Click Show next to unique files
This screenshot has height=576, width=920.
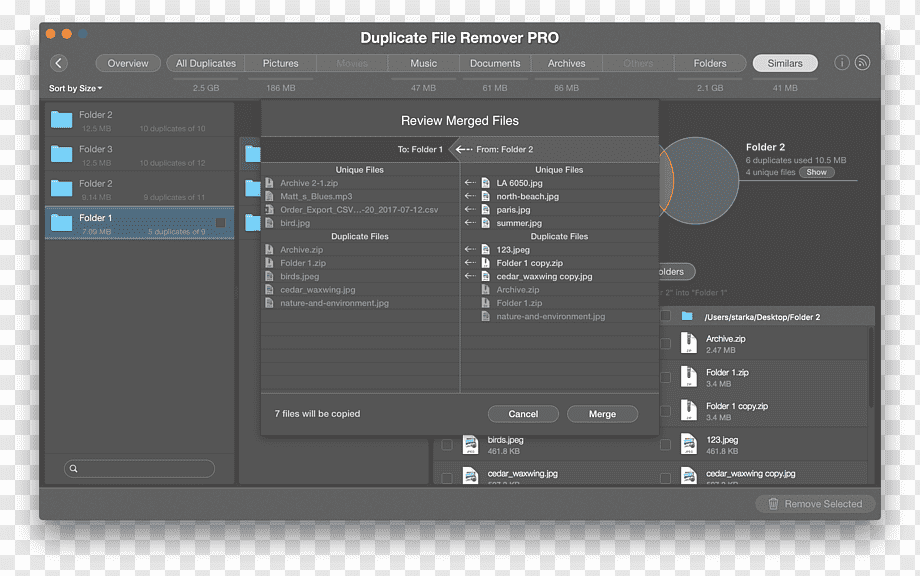(x=816, y=172)
